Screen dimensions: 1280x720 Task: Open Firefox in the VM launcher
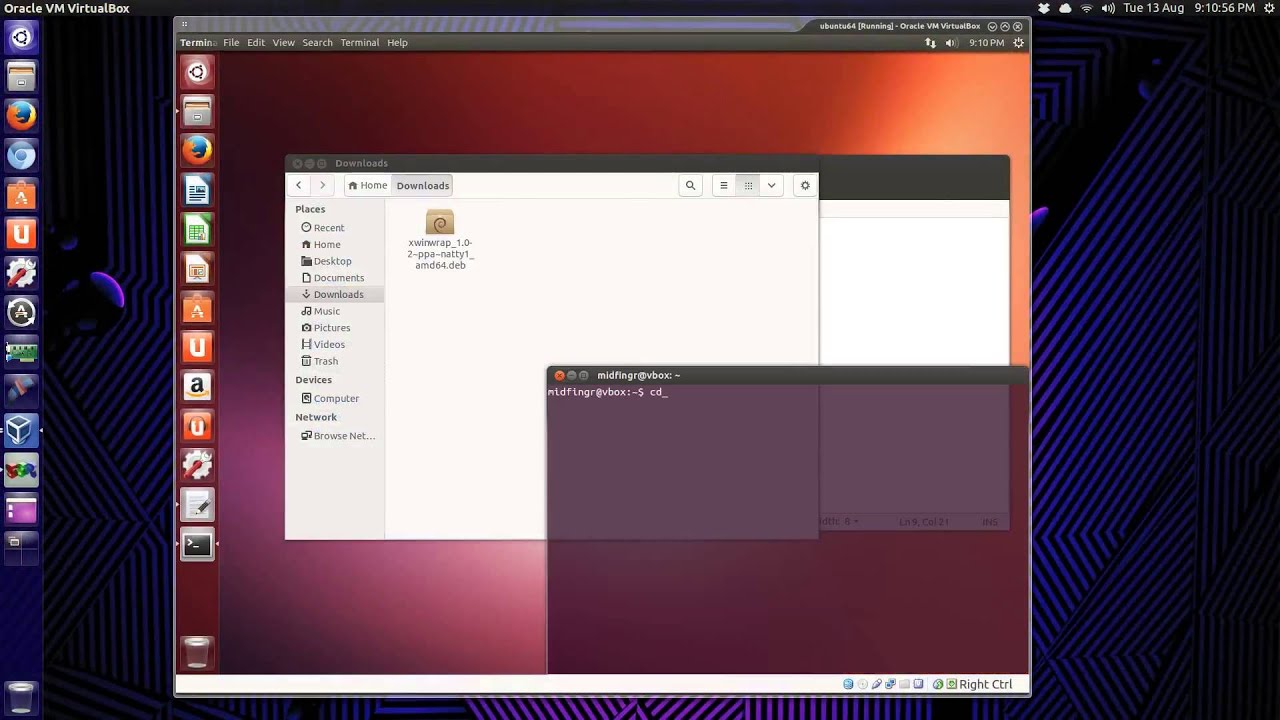pyautogui.click(x=197, y=151)
